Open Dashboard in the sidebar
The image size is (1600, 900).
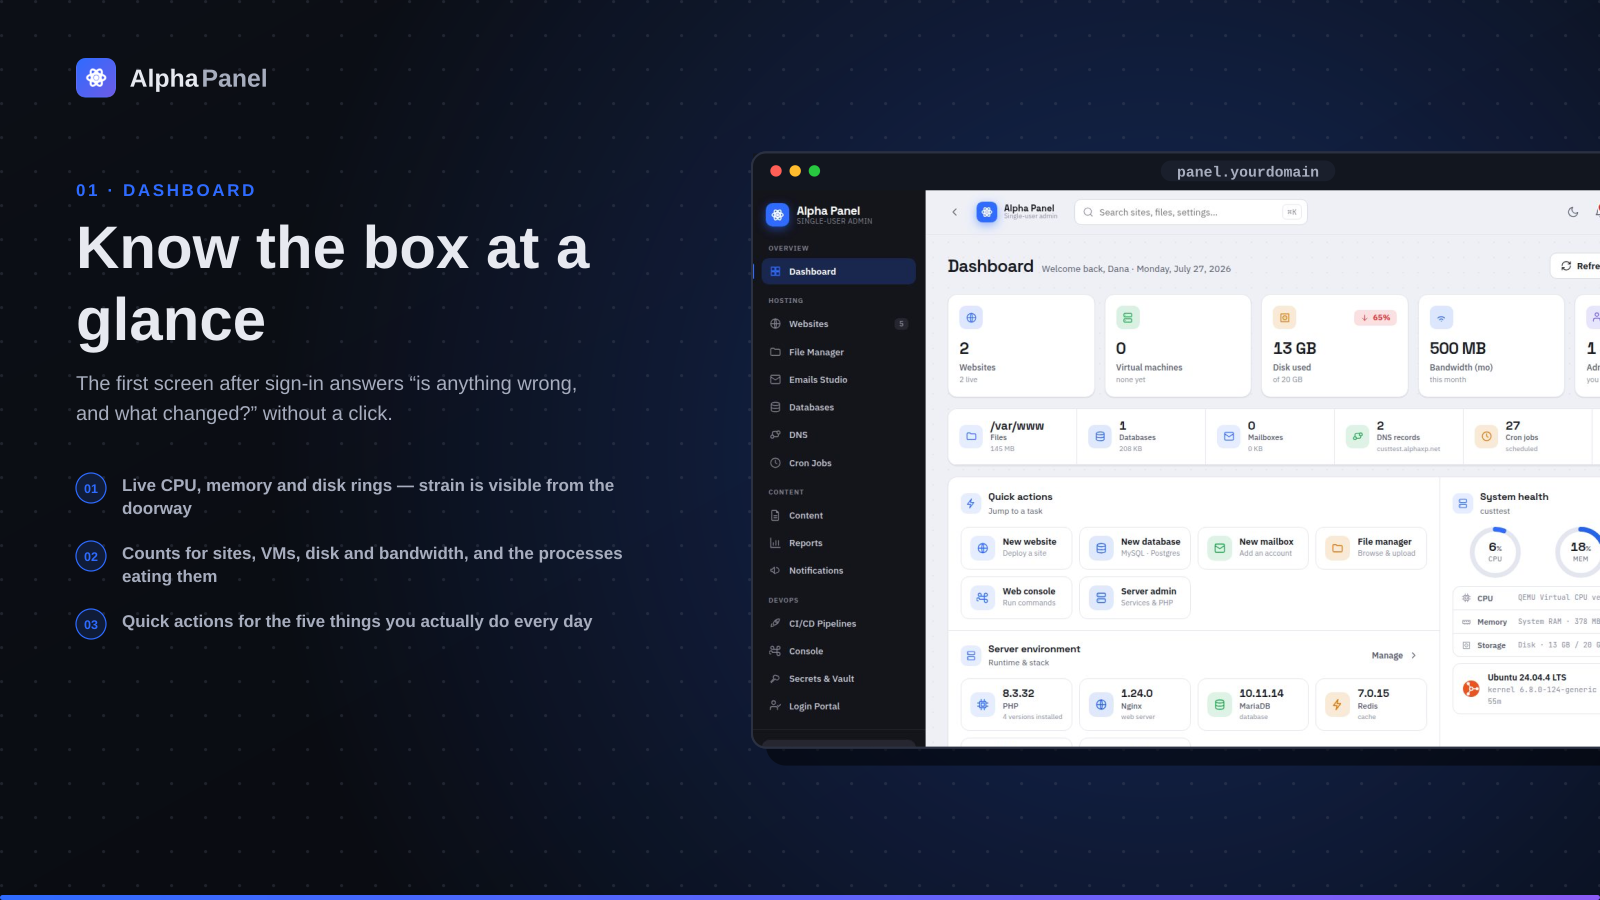click(x=838, y=271)
